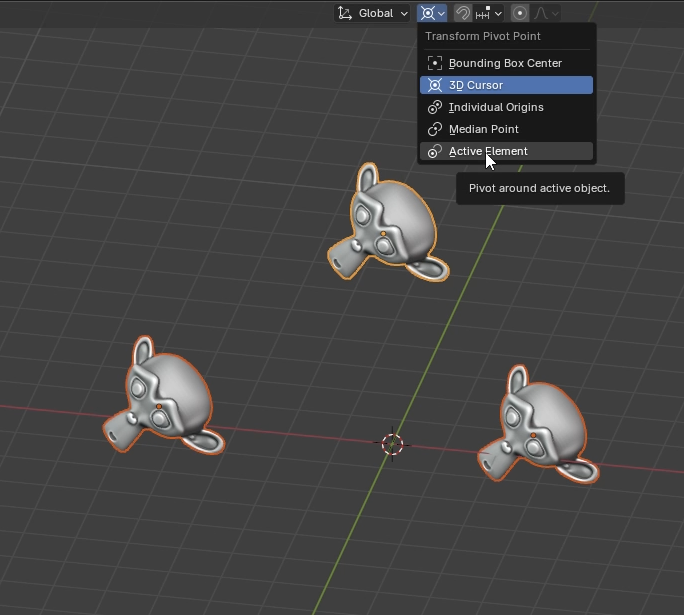The image size is (684, 615).
Task: Click the Median Point icon
Action: click(434, 129)
